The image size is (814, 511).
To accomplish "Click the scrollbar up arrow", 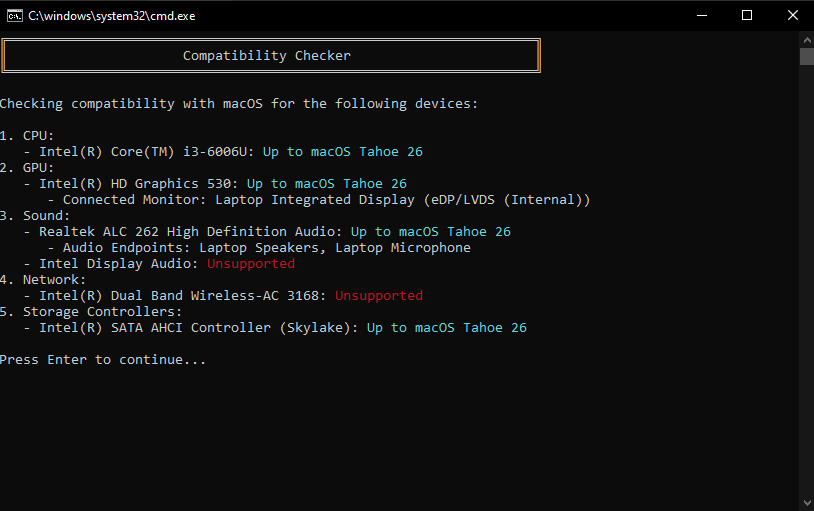I will tap(807, 40).
